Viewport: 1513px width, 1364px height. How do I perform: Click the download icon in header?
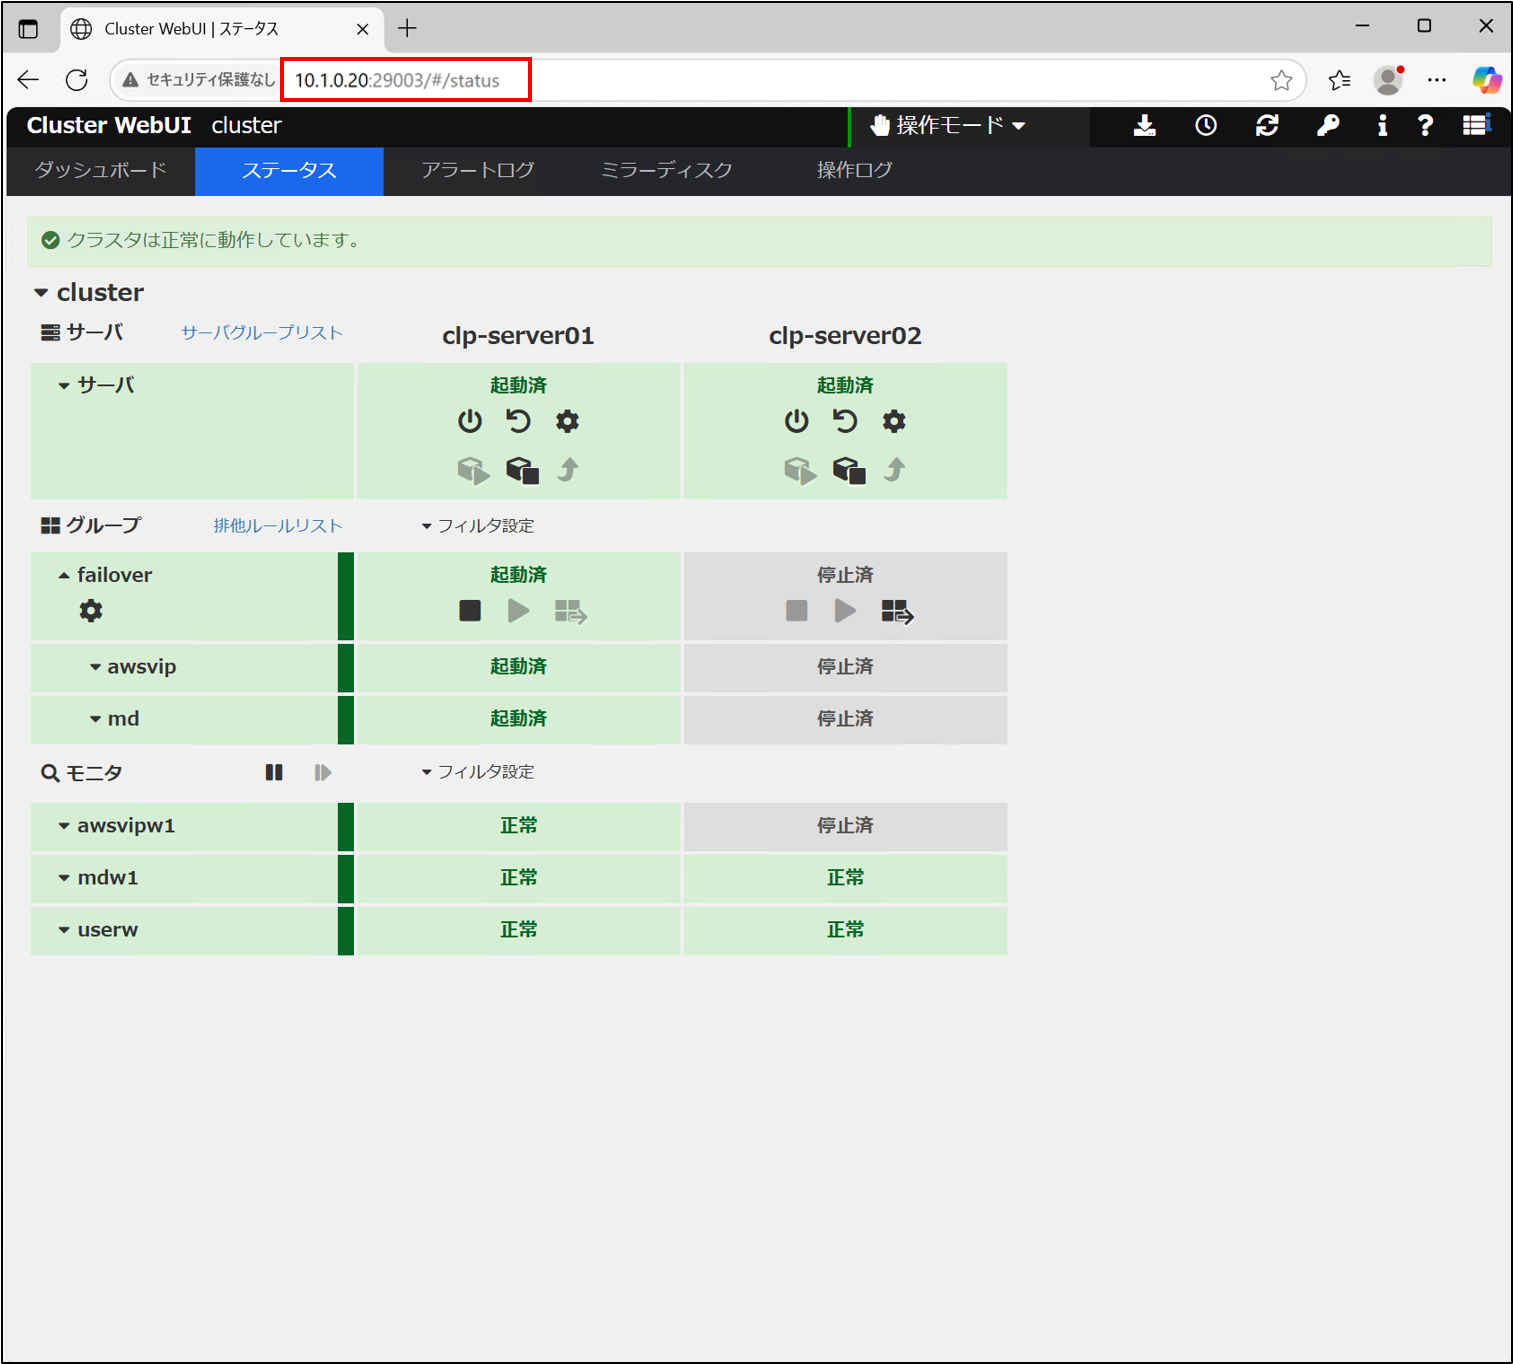1145,126
